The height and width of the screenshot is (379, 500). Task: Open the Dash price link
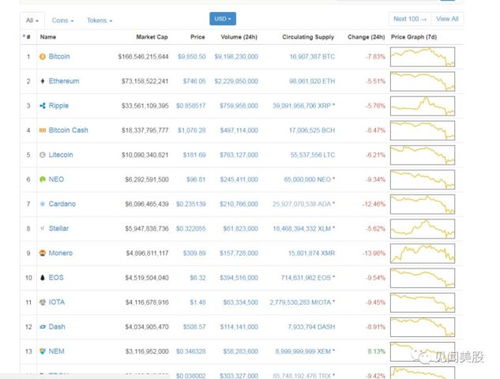[x=194, y=327]
